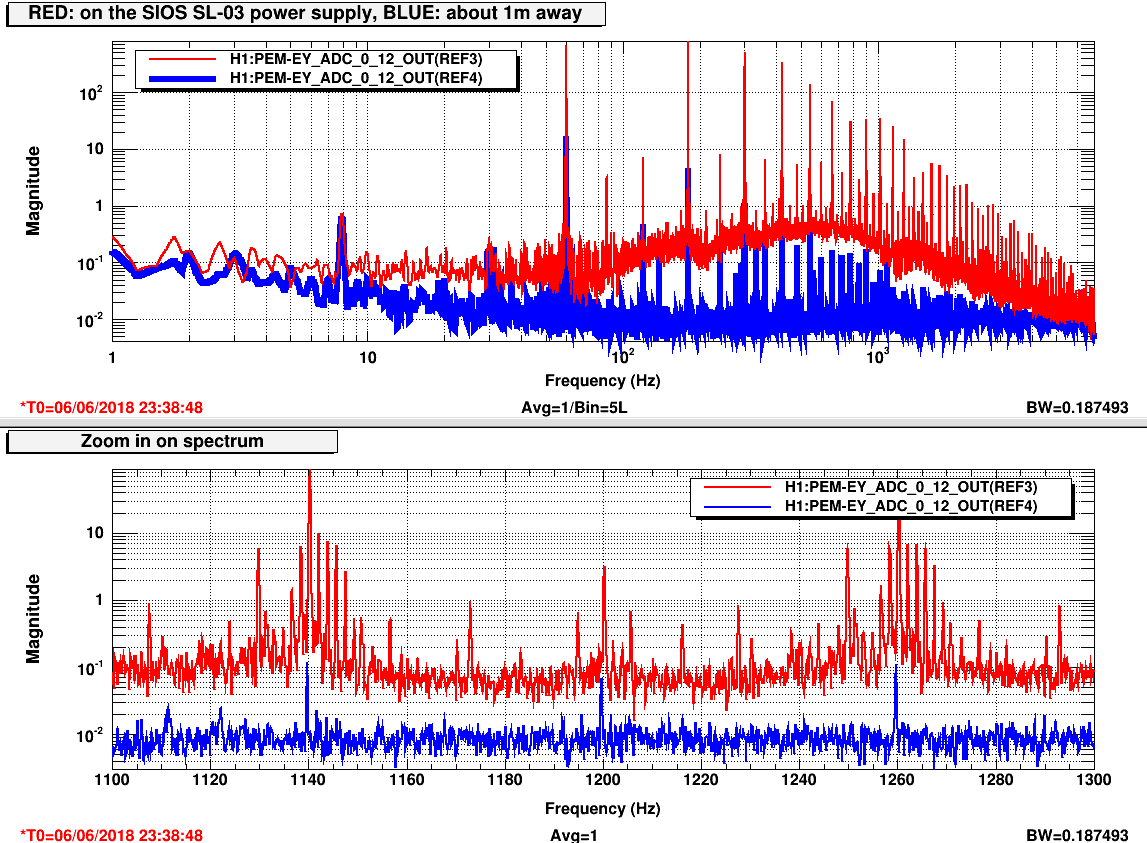Select the red REF3 line sample in top legend

182,59
